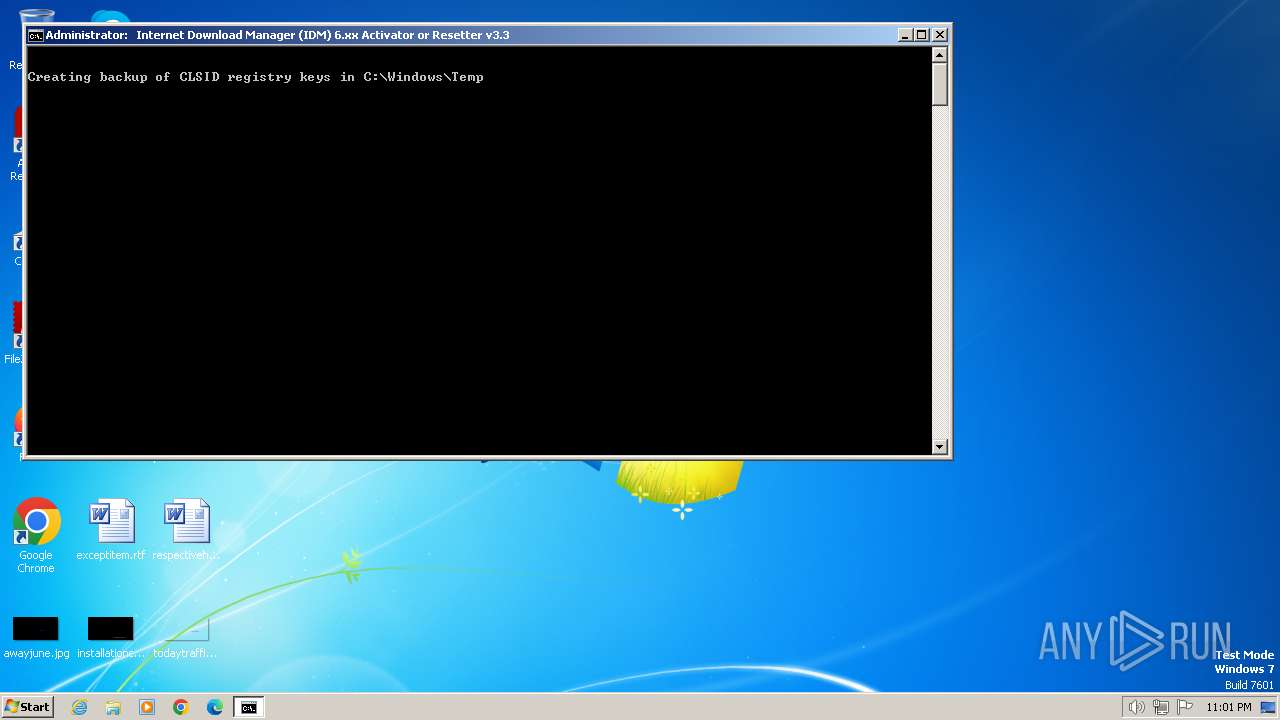The height and width of the screenshot is (720, 1280).
Task: Open the network status tray icon
Action: 1161,707
